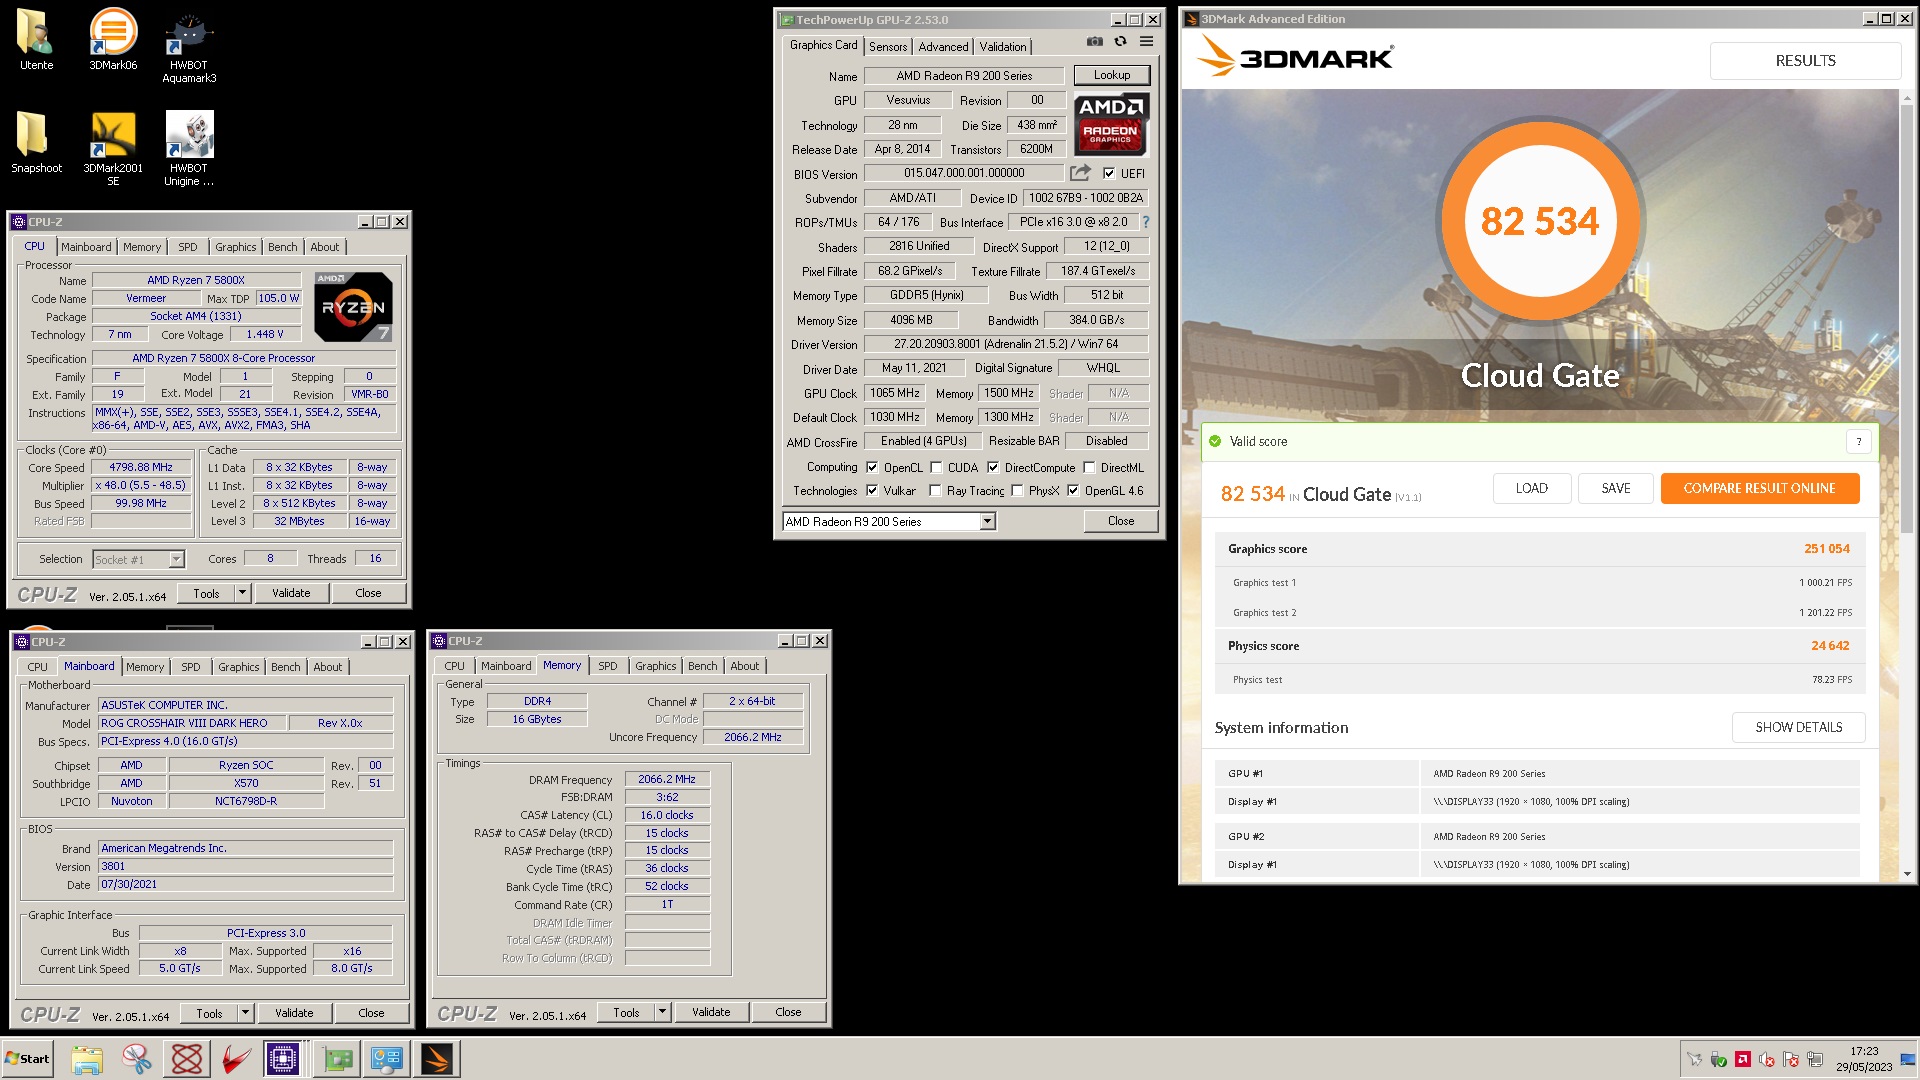Viewport: 1920px width, 1080px height.
Task: Click AMD Radeon software tray icon
Action: (1742, 1060)
